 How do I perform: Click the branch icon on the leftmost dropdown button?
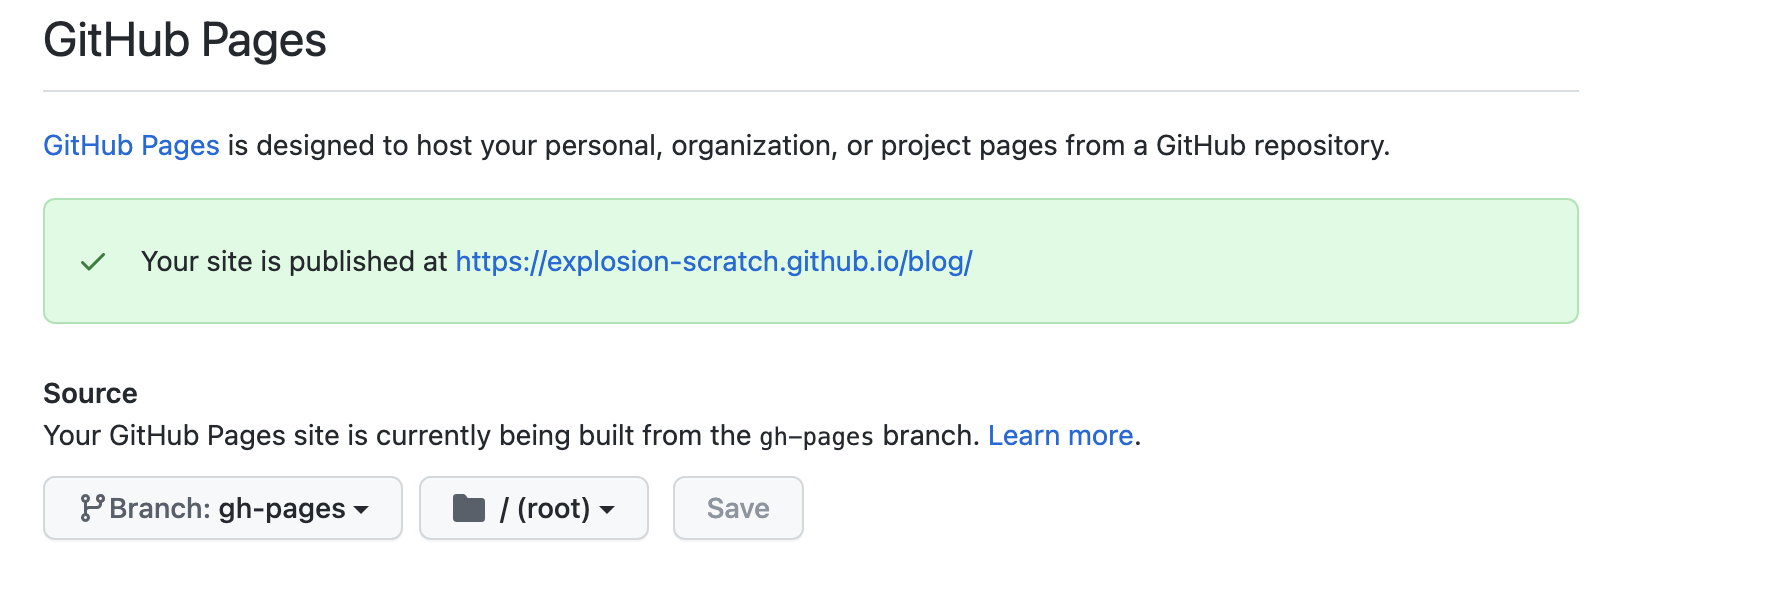click(x=92, y=508)
